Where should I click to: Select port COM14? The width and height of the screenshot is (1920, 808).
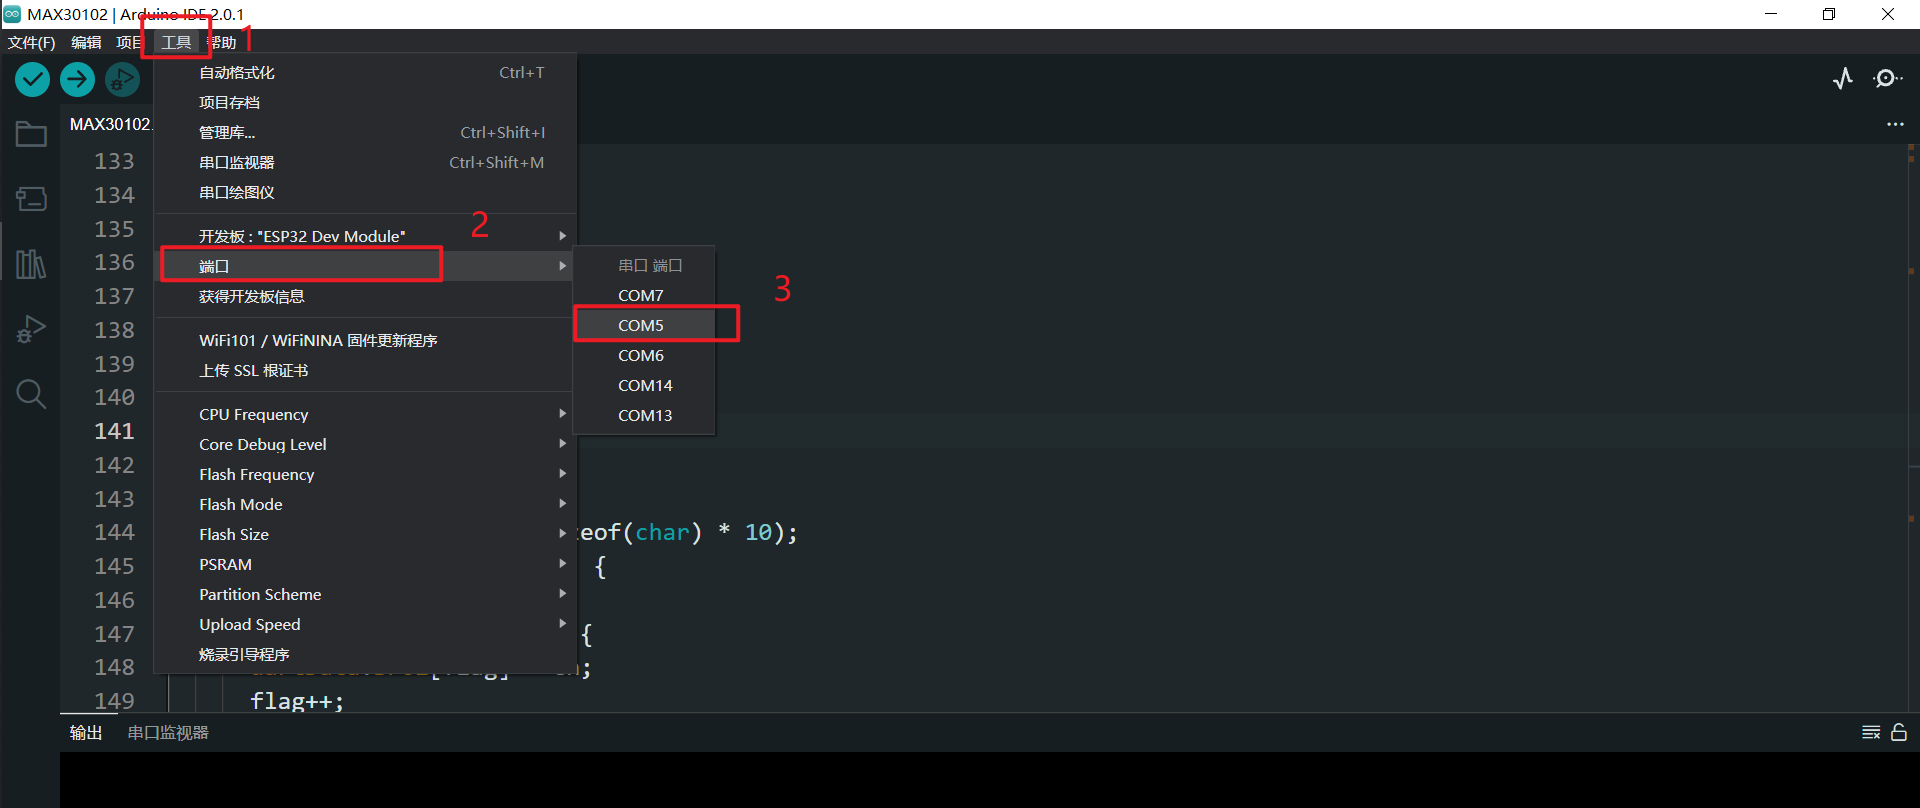644,385
